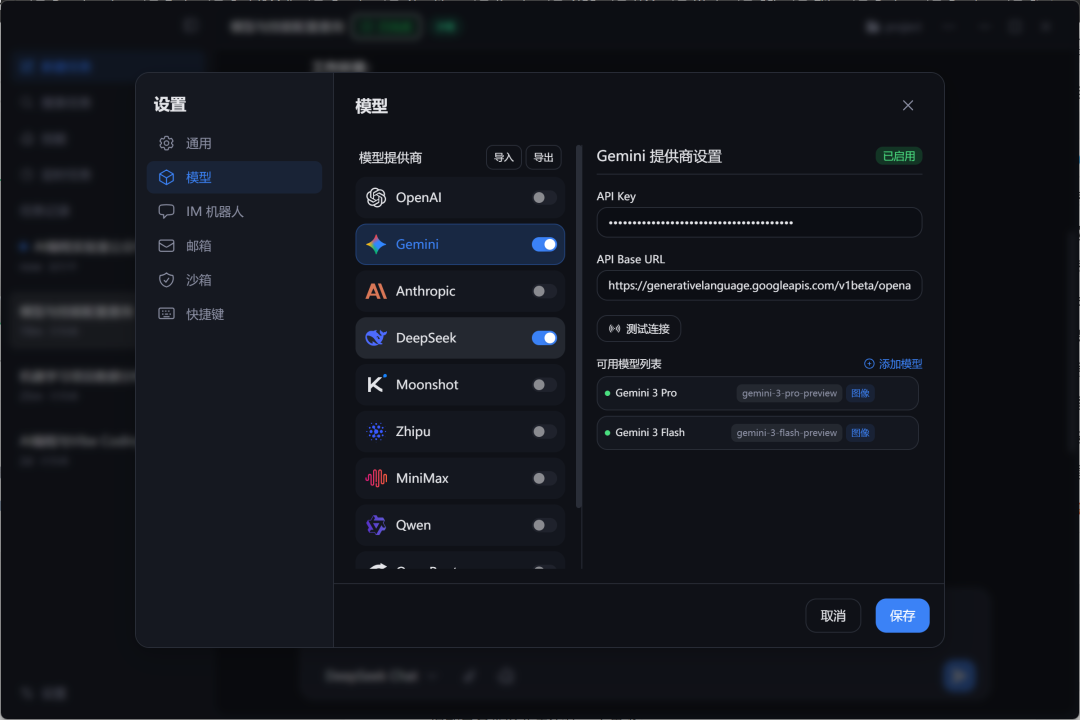Viewport: 1080px width, 720px height.
Task: Click the 图像 tag on Gemini 3 Pro
Action: 860,393
